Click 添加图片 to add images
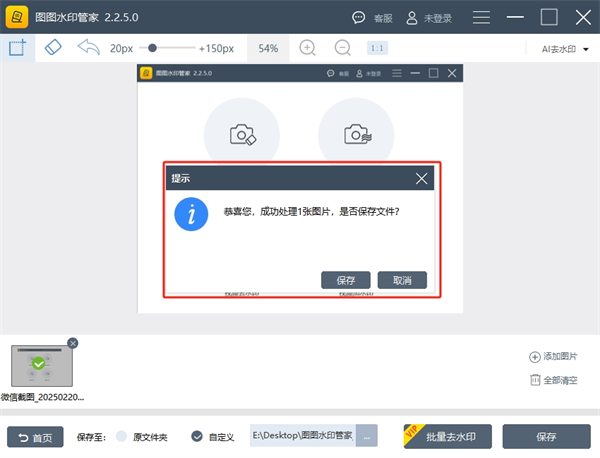Viewport: 600px width, 458px height. pos(553,357)
